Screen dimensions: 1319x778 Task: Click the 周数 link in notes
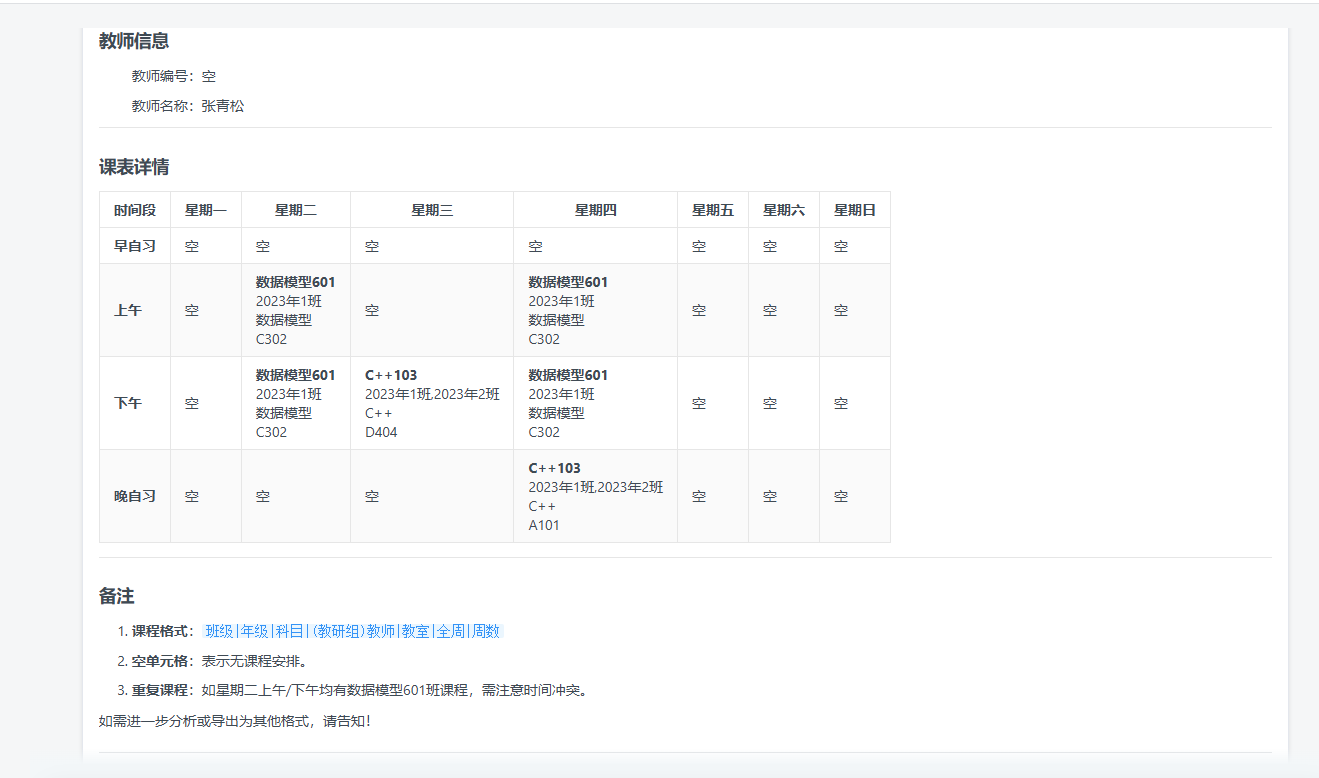(x=486, y=631)
